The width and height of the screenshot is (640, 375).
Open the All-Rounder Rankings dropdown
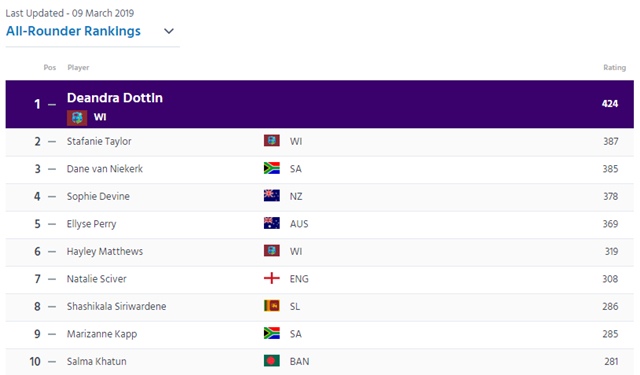(x=92, y=31)
